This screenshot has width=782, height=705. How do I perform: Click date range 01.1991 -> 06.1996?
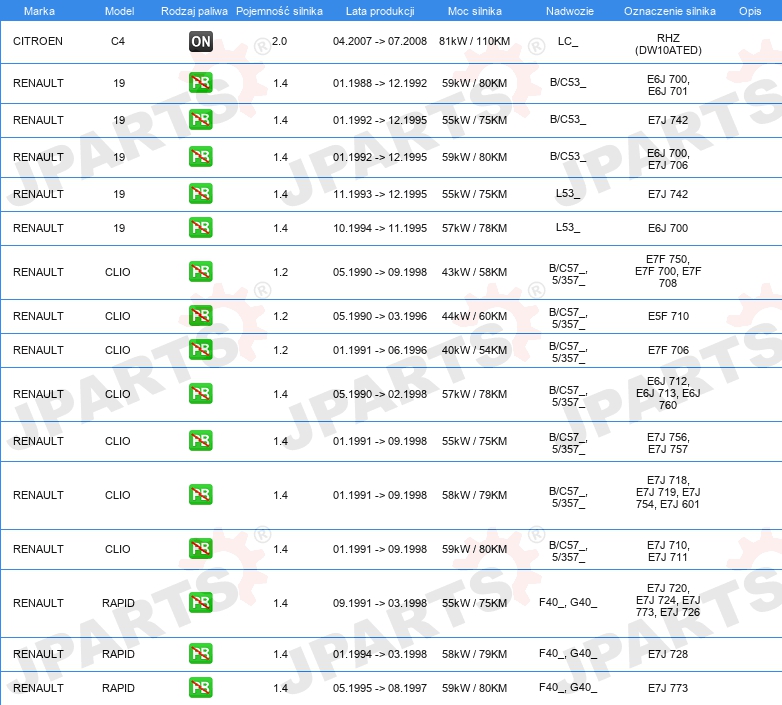pyautogui.click(x=380, y=350)
